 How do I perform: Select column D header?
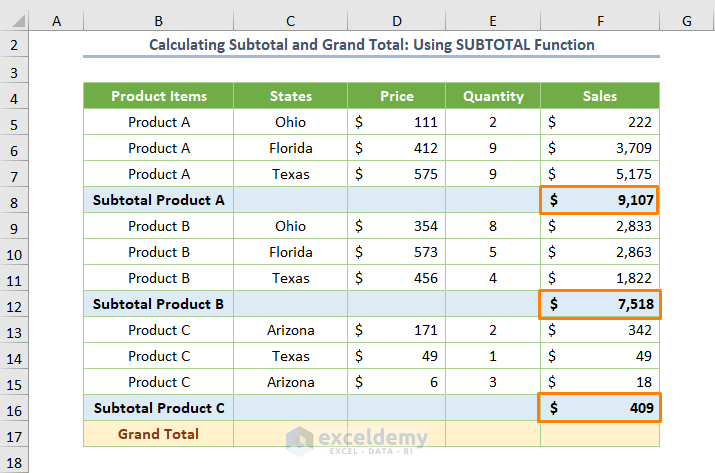pos(397,21)
